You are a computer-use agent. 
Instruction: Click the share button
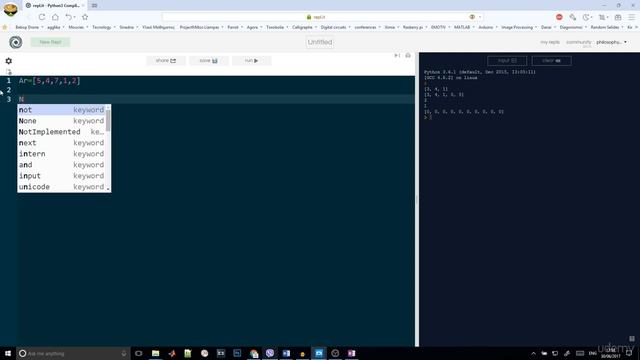coord(166,61)
